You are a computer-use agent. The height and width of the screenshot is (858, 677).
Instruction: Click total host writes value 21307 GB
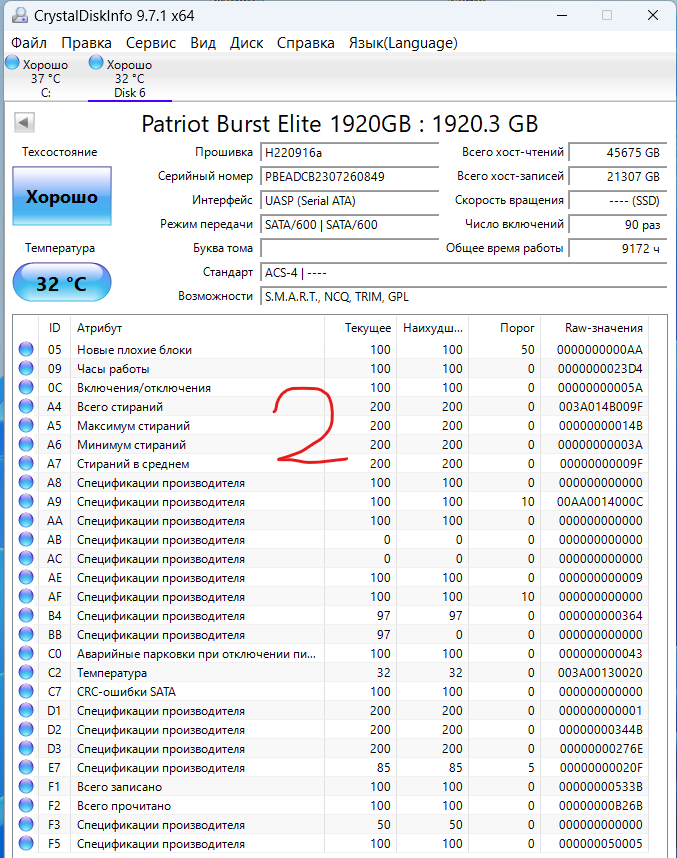point(617,177)
